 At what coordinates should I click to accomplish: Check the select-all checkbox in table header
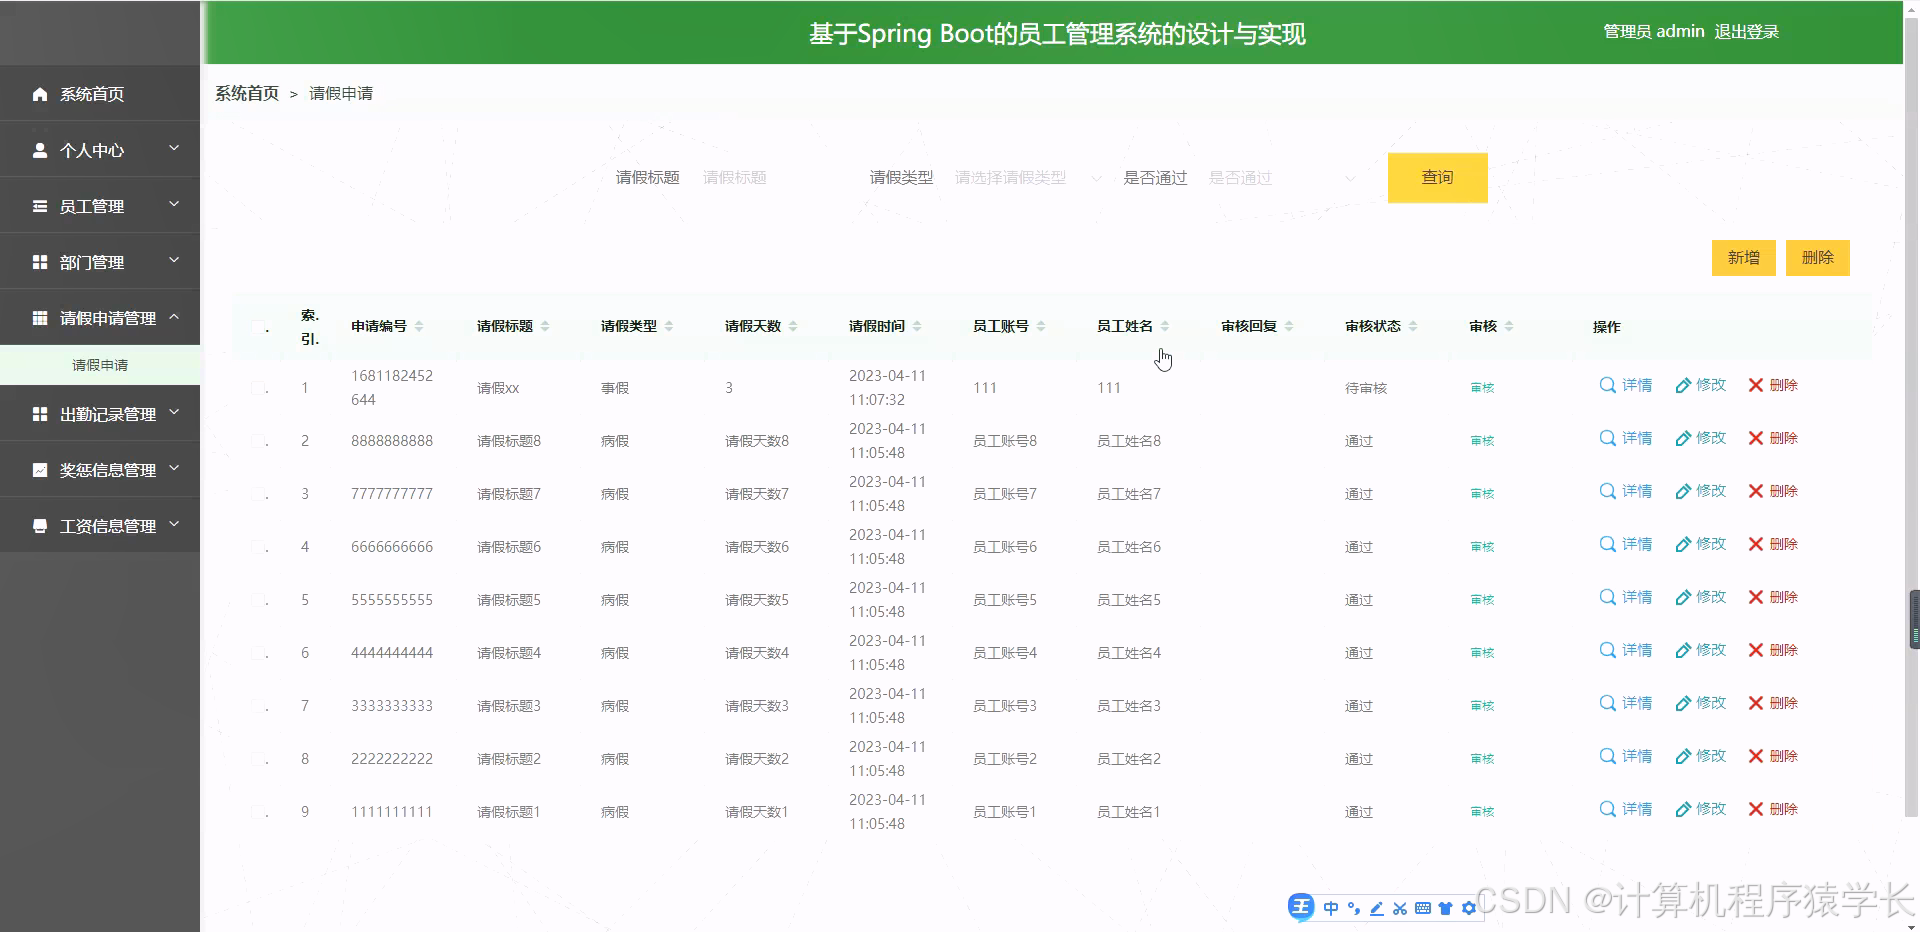tap(258, 326)
